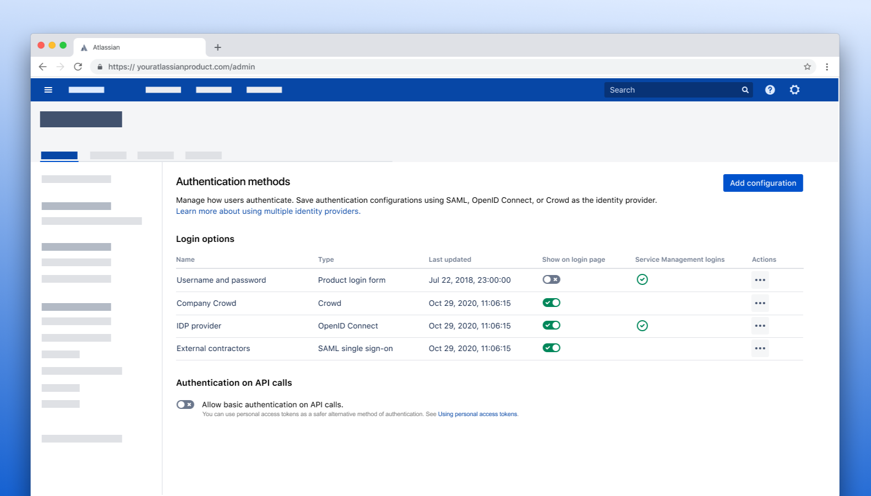Click the search magnifier icon
The height and width of the screenshot is (496, 871).
pos(745,90)
